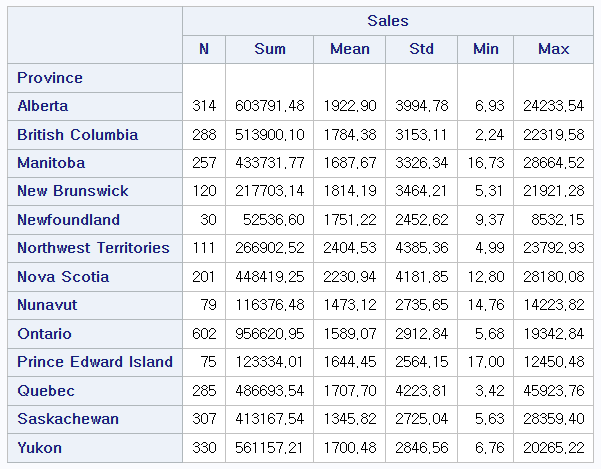601x469 pixels.
Task: Click the Northwest Territories row header
Action: pyautogui.click(x=95, y=248)
